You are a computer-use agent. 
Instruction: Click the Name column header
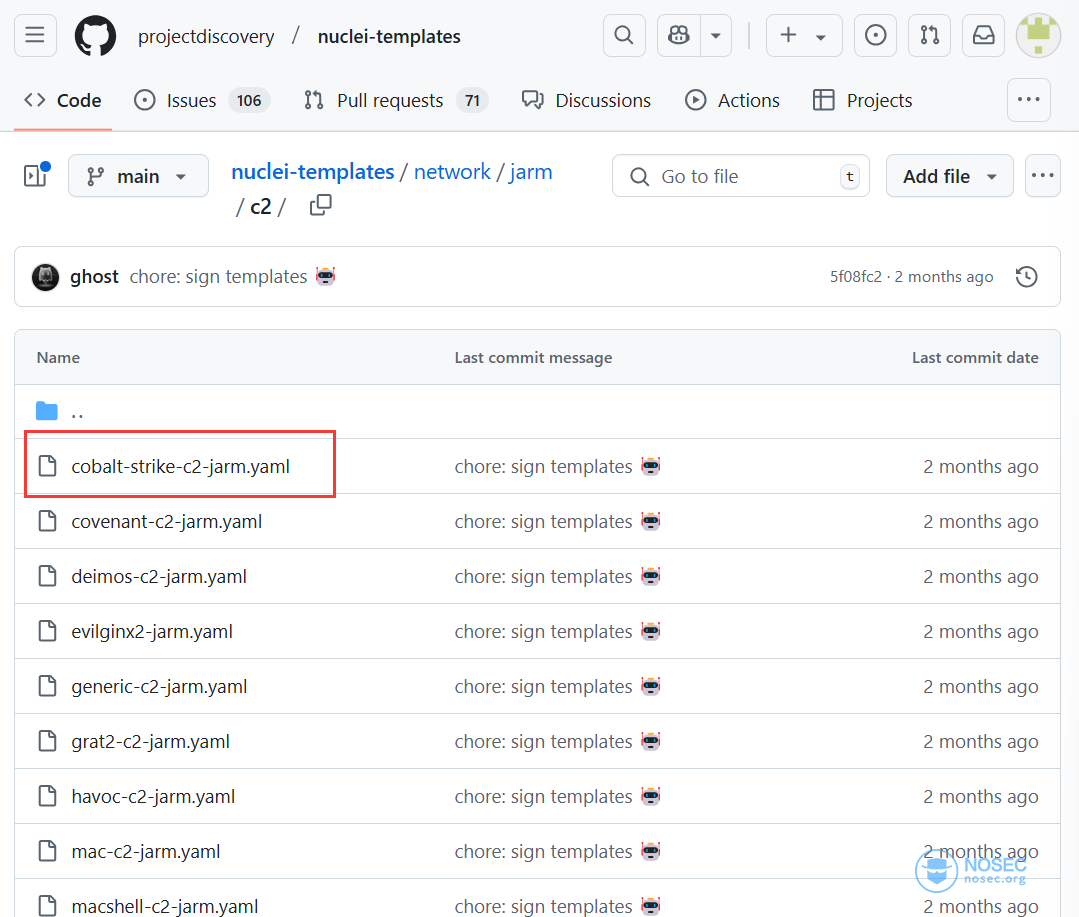click(58, 358)
